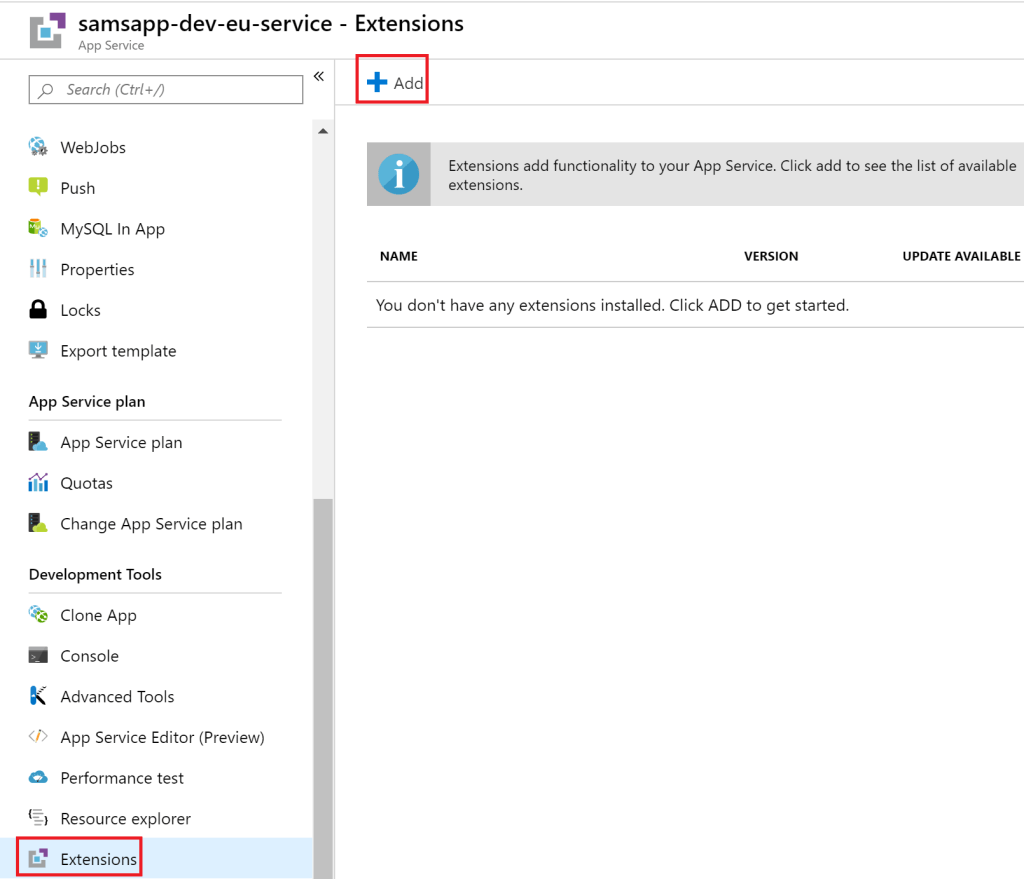Click the MySQL In App icon
This screenshot has height=879, width=1024.
[39, 229]
